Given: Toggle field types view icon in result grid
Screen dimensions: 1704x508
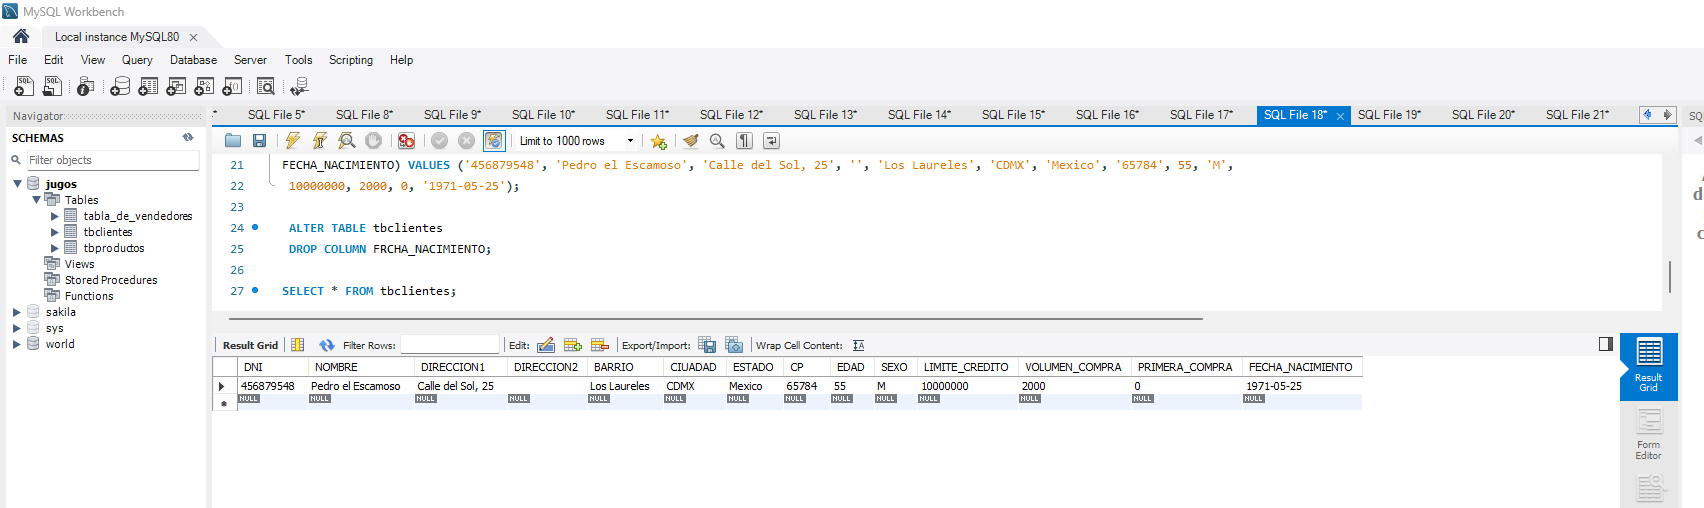Looking at the screenshot, I should click(297, 345).
